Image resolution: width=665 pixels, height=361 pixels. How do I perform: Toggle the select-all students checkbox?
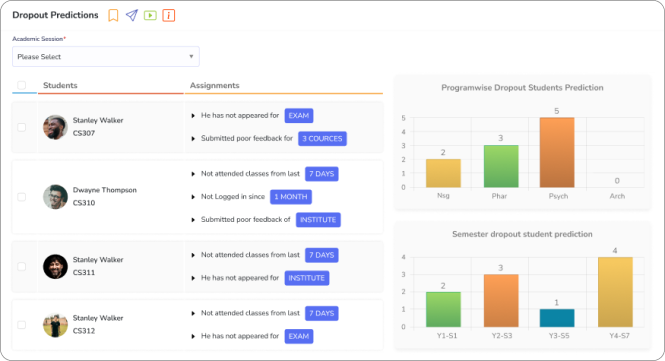pos(22,85)
